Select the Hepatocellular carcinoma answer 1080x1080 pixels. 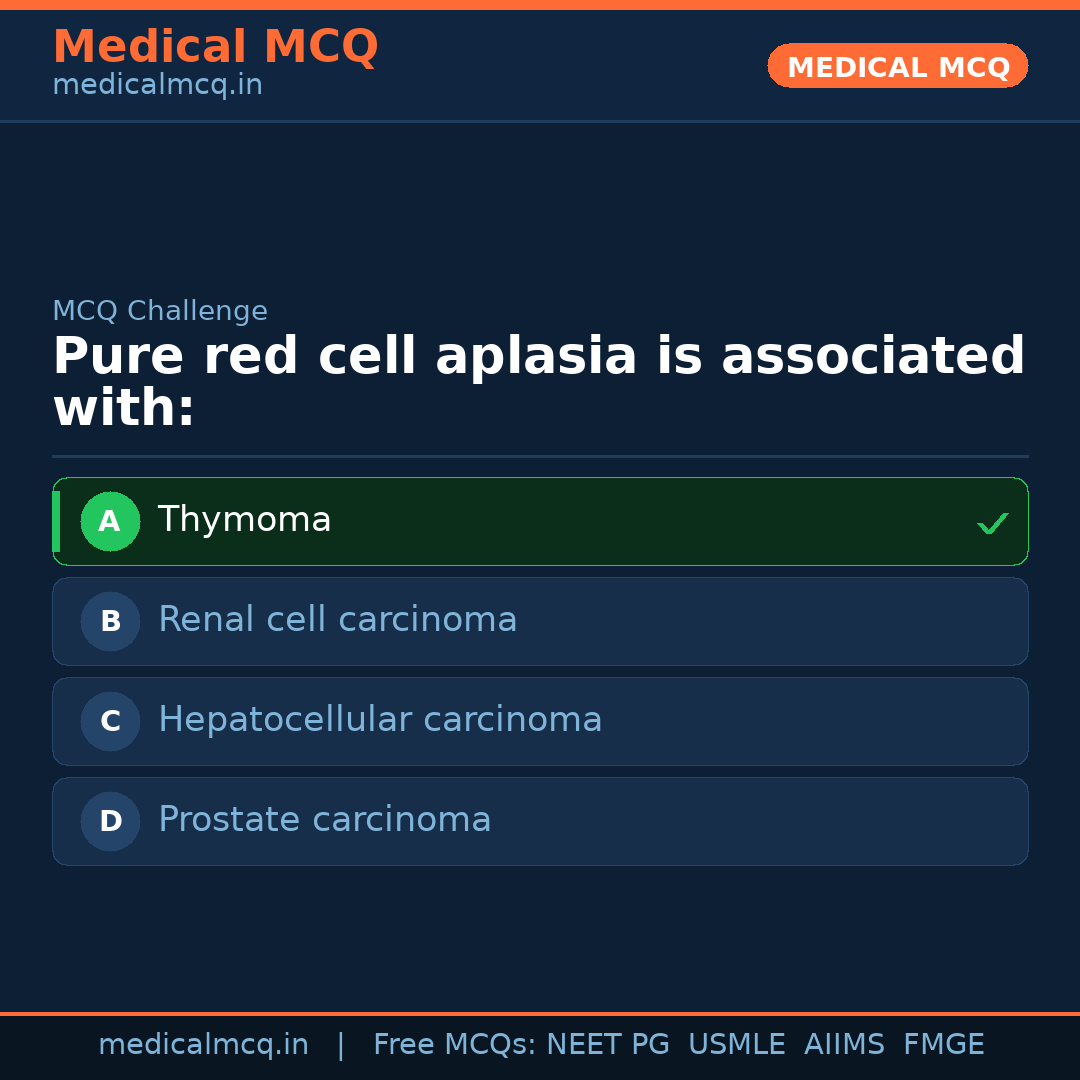pos(380,720)
